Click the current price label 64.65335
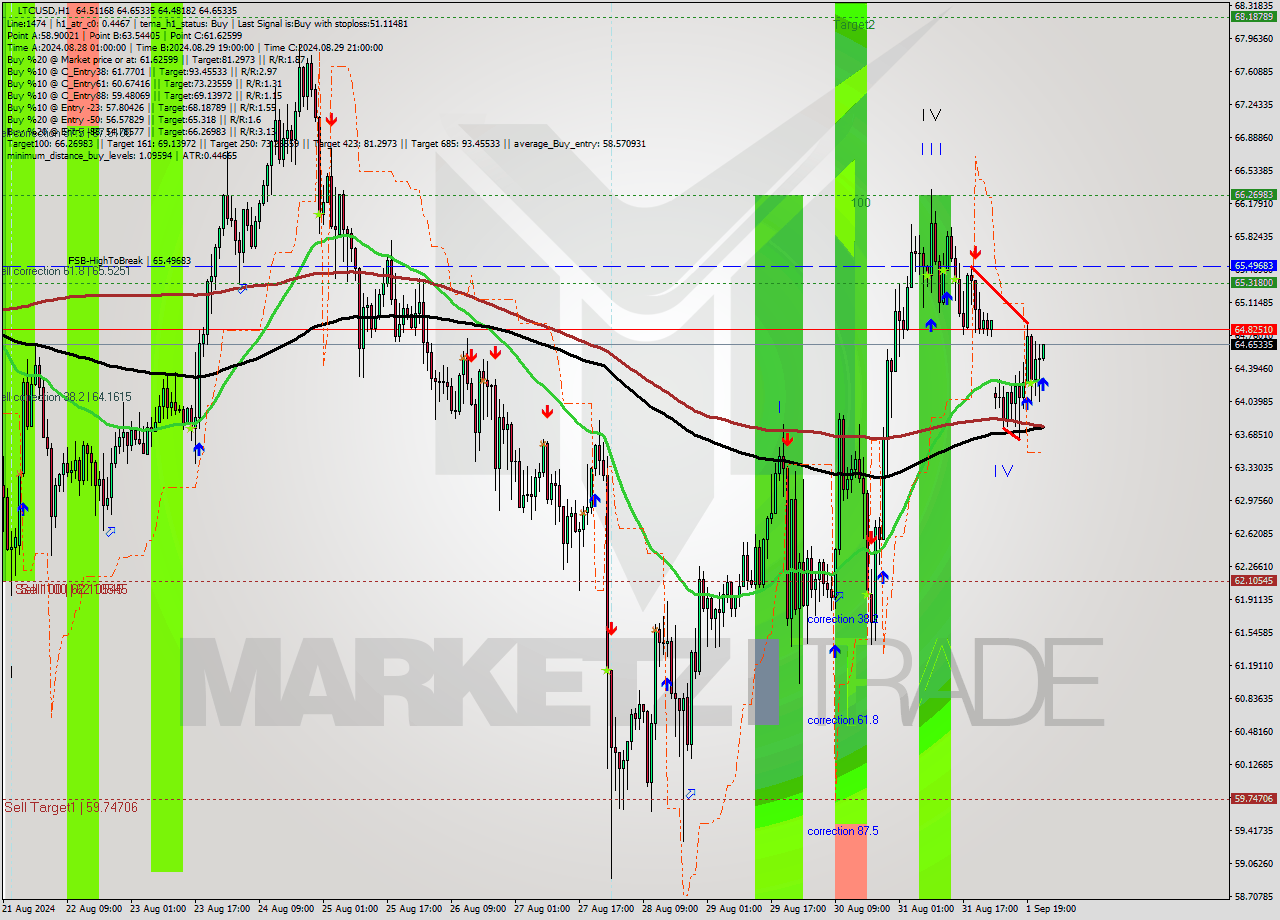The height and width of the screenshot is (920, 1280). (x=1253, y=345)
